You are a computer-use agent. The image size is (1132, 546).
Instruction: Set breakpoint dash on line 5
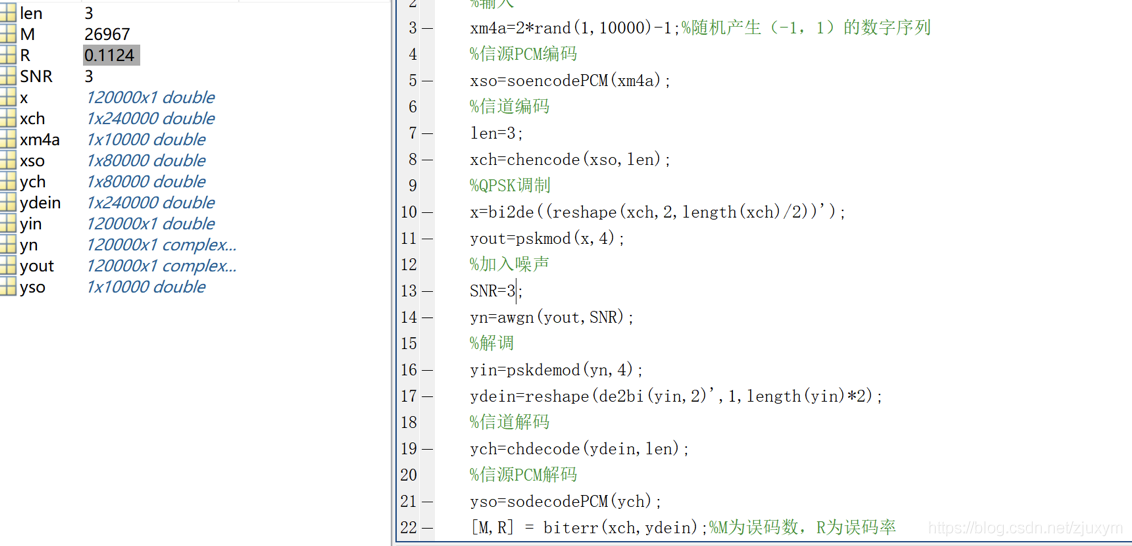(x=427, y=81)
